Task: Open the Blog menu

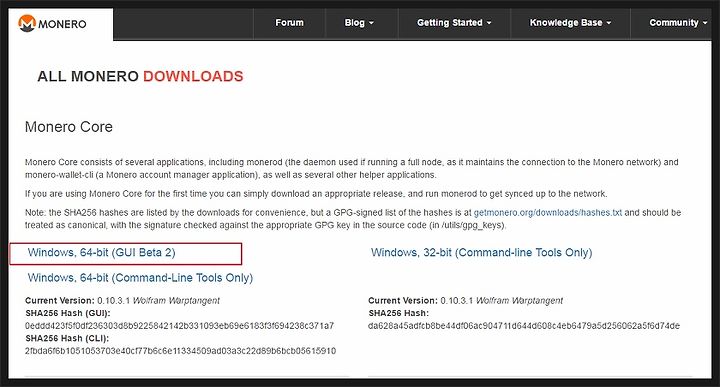Action: pyautogui.click(x=359, y=22)
